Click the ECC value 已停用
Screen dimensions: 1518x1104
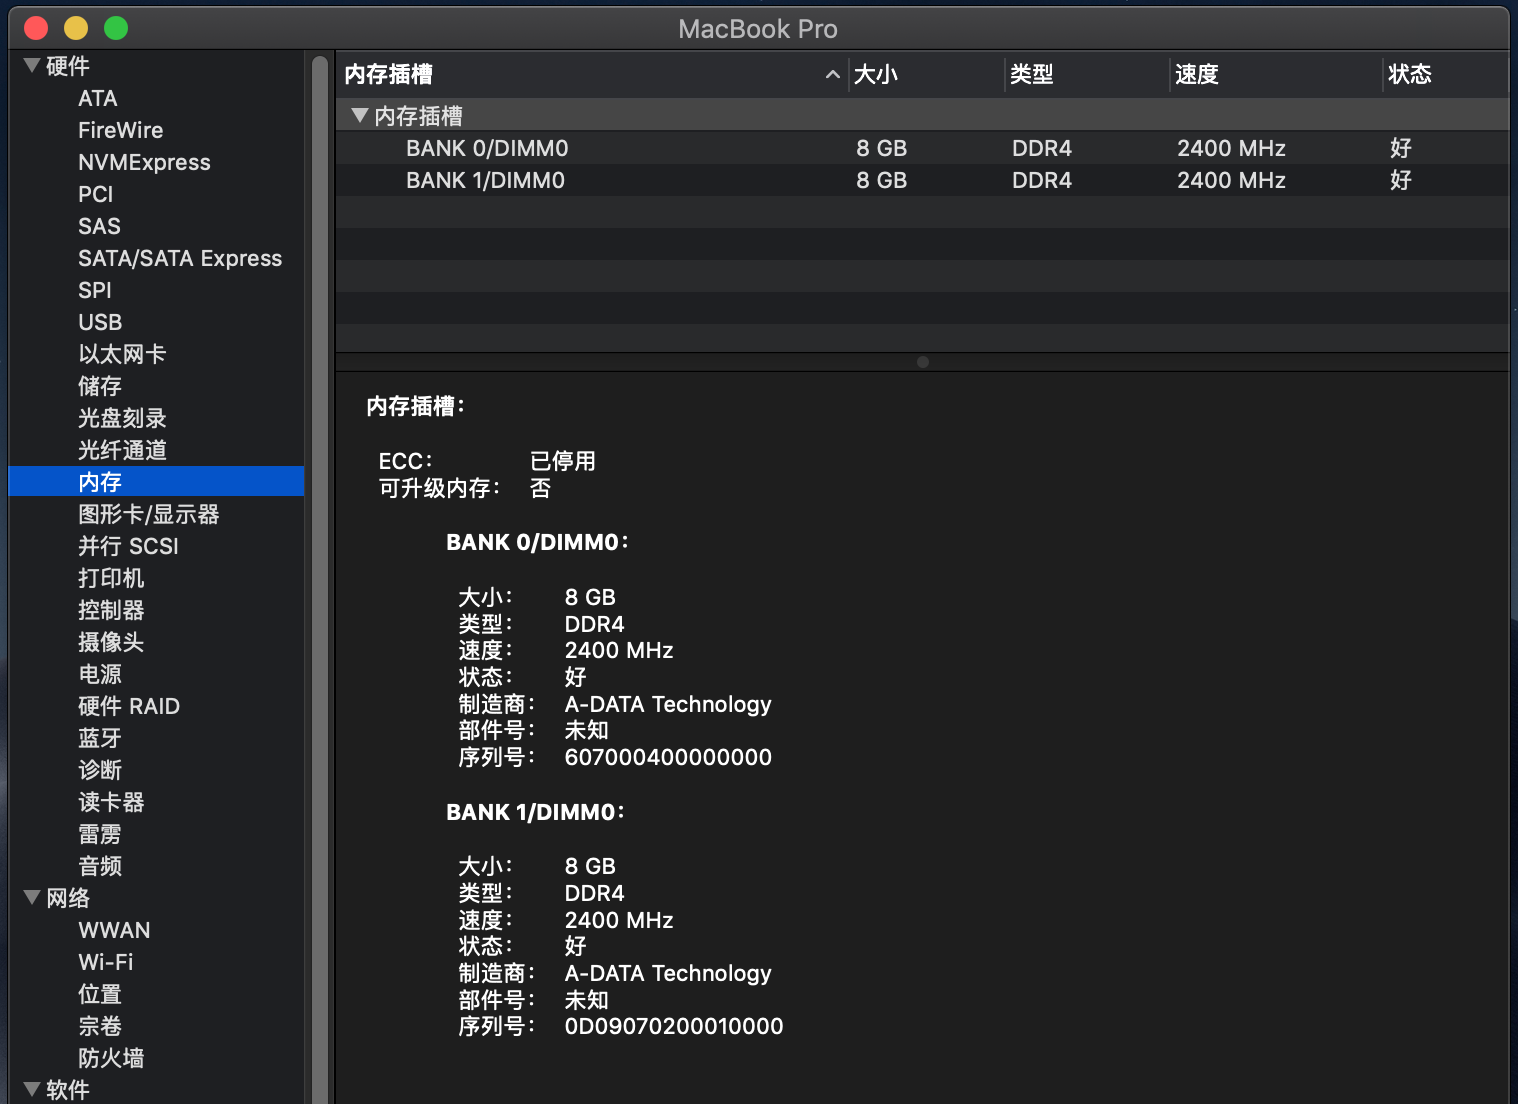click(x=563, y=461)
